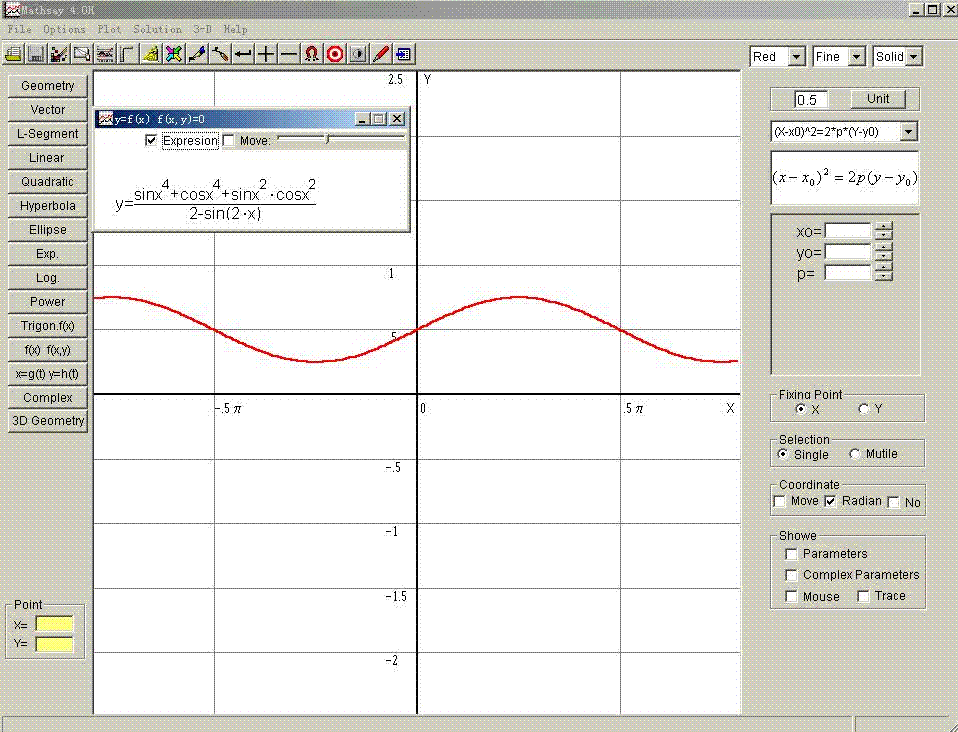958x732 pixels.
Task: Click the Geometry button
Action: click(48, 86)
